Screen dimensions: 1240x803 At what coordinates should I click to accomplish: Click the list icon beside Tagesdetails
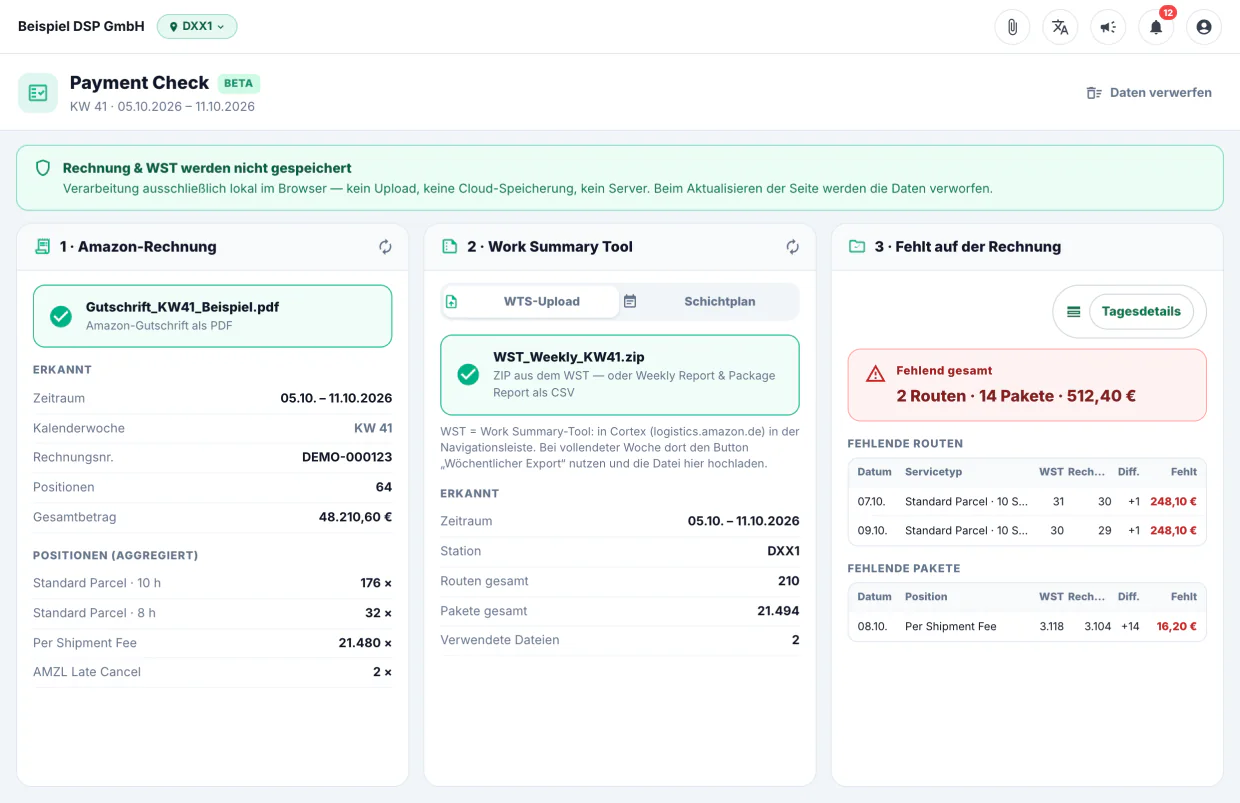1073,312
